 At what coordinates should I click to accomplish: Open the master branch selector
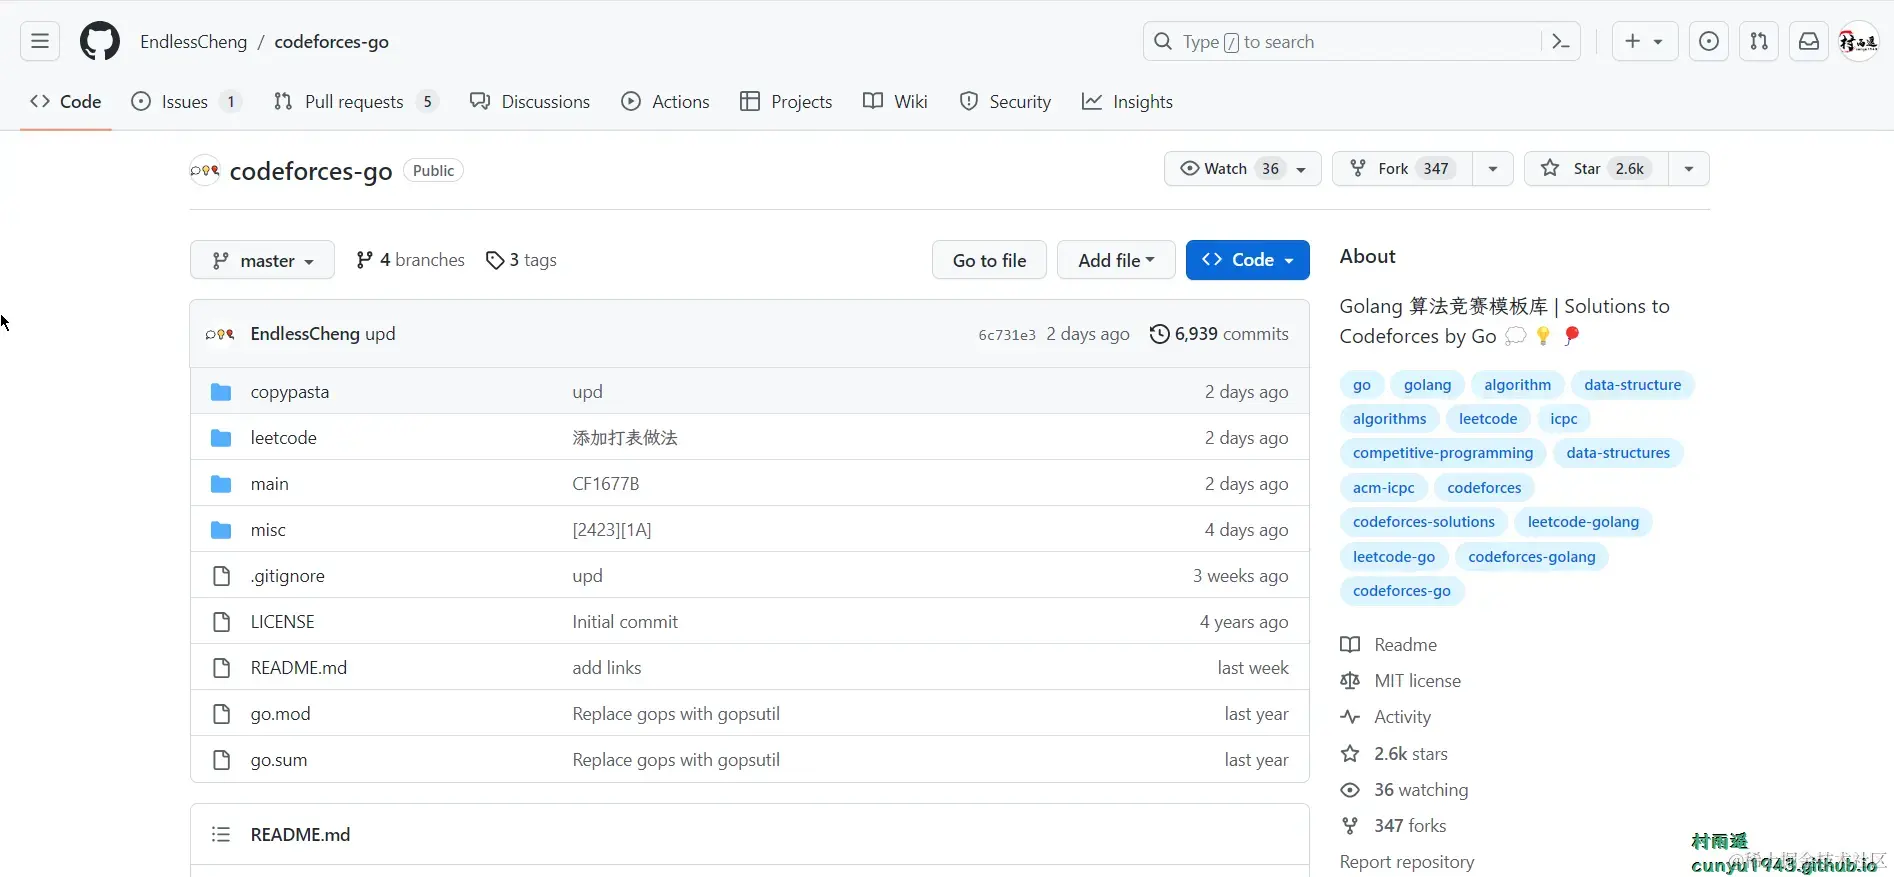click(262, 260)
